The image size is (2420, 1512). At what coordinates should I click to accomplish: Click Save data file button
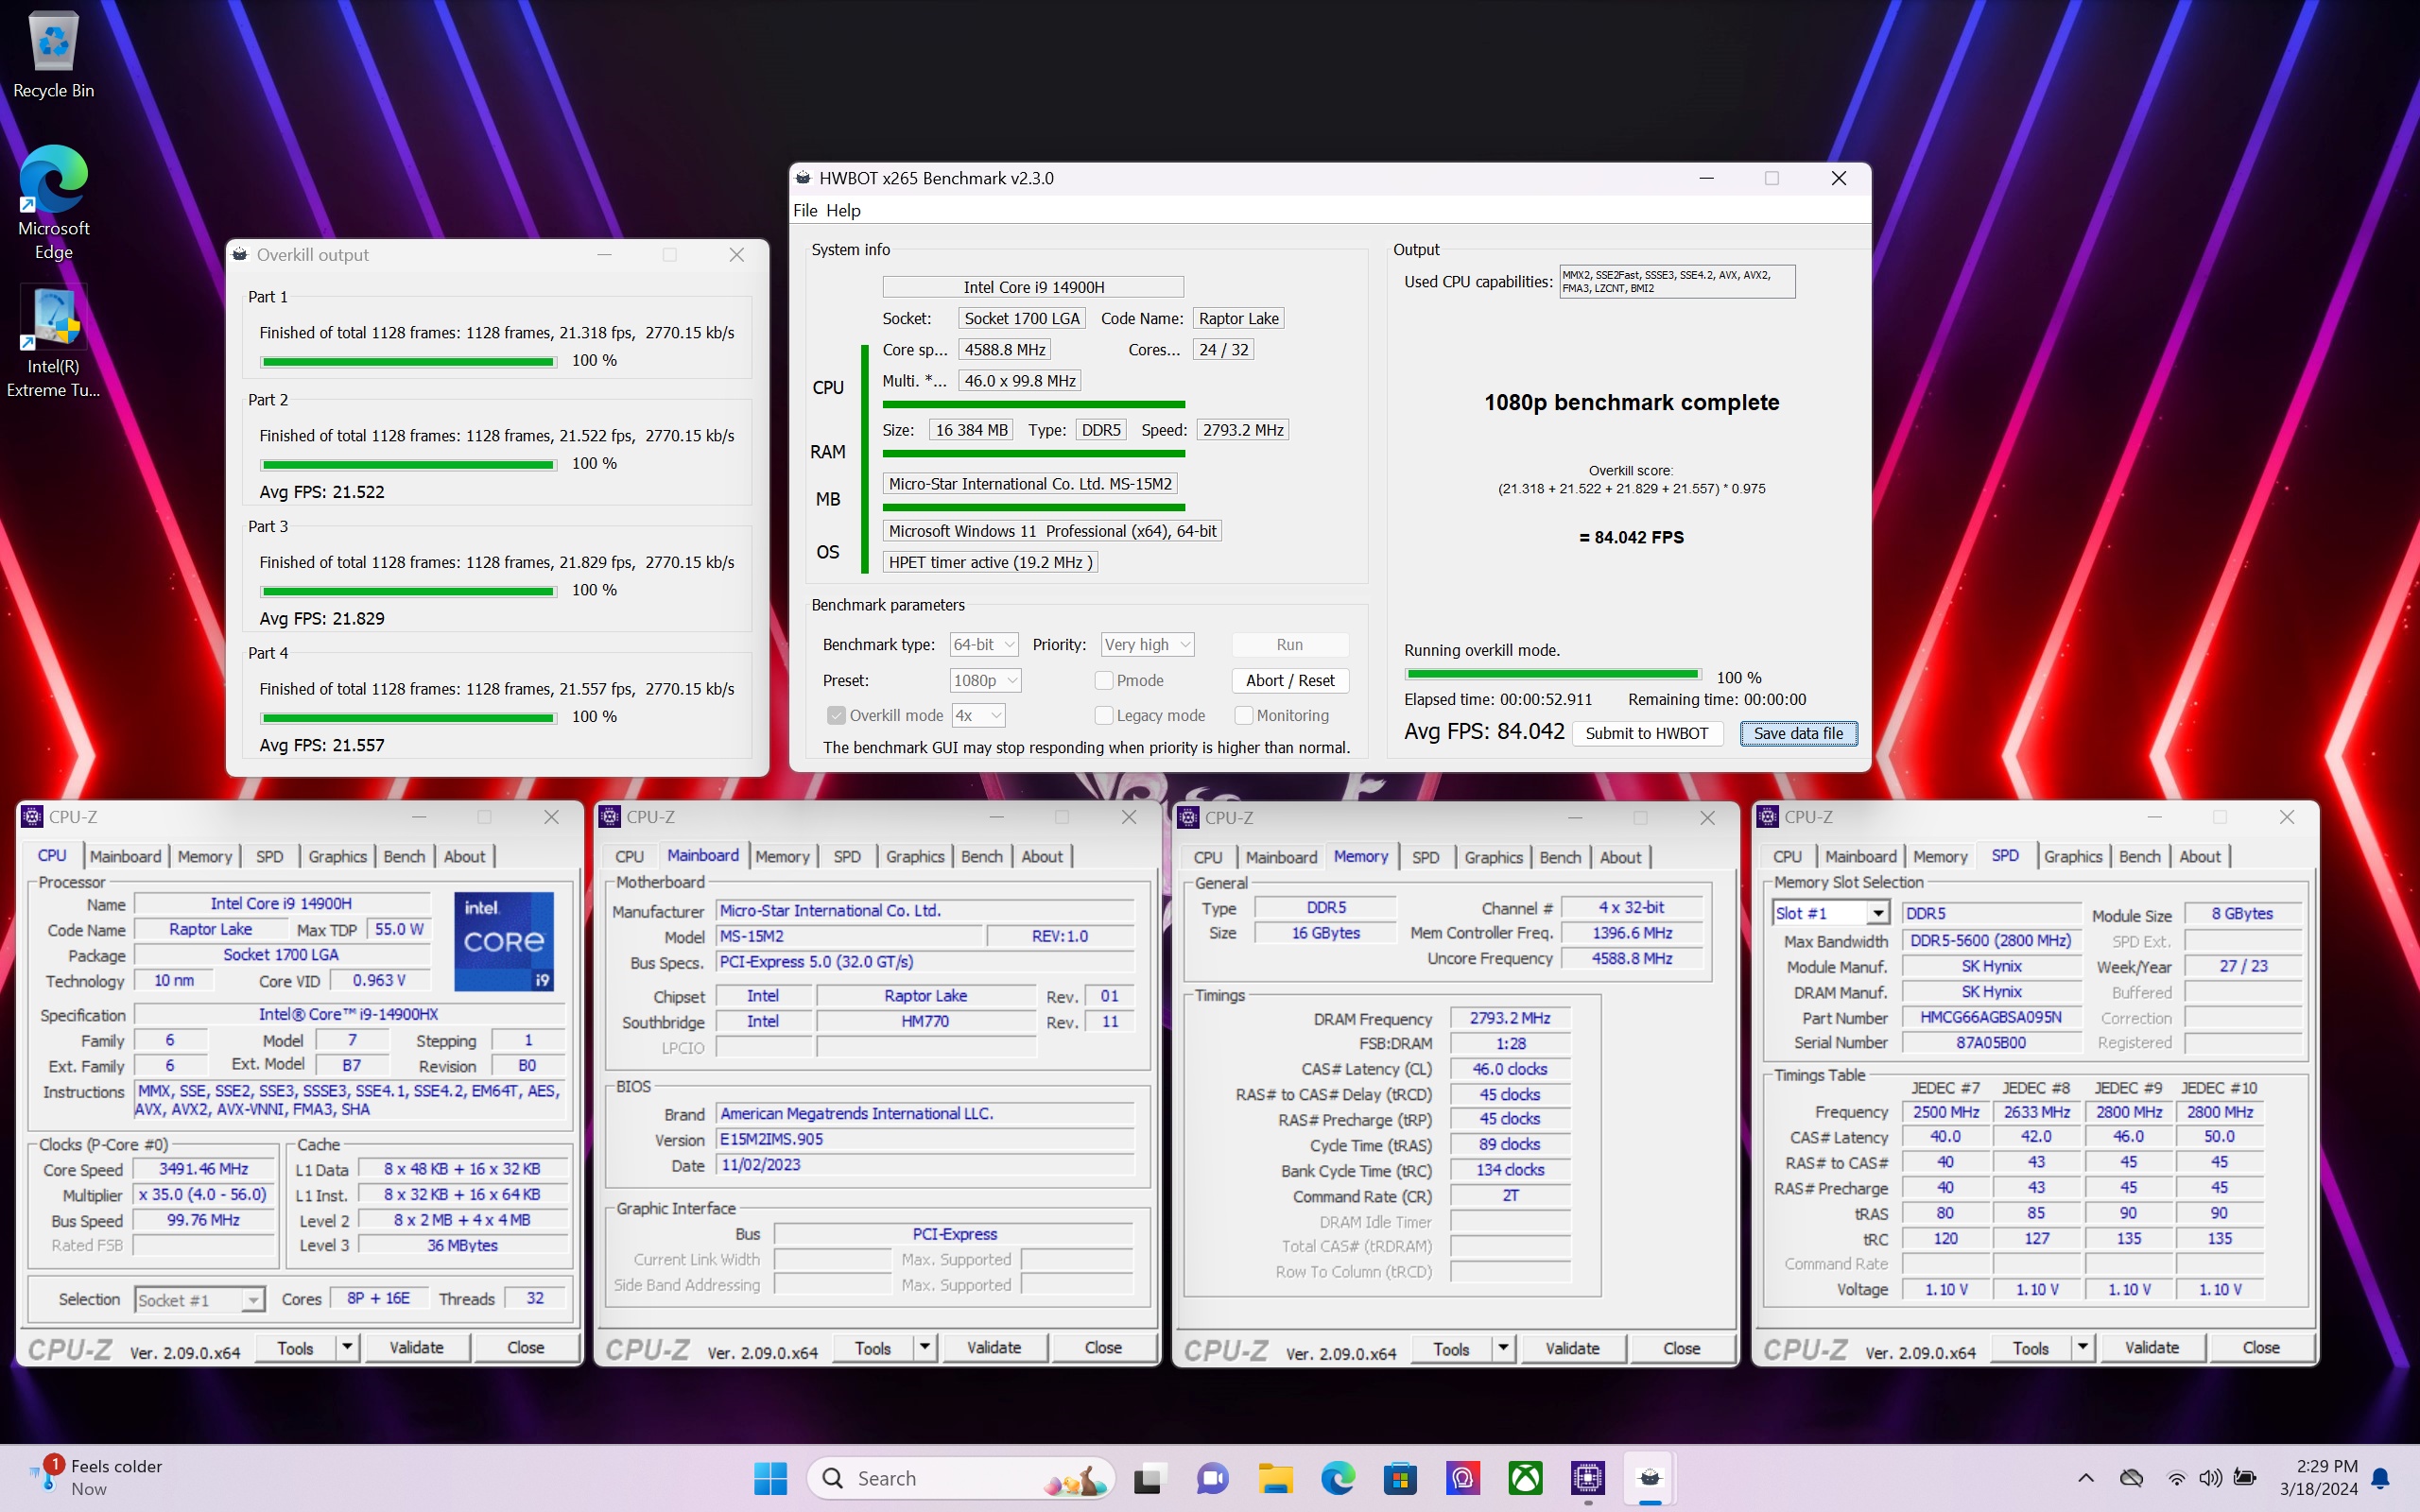coord(1798,734)
